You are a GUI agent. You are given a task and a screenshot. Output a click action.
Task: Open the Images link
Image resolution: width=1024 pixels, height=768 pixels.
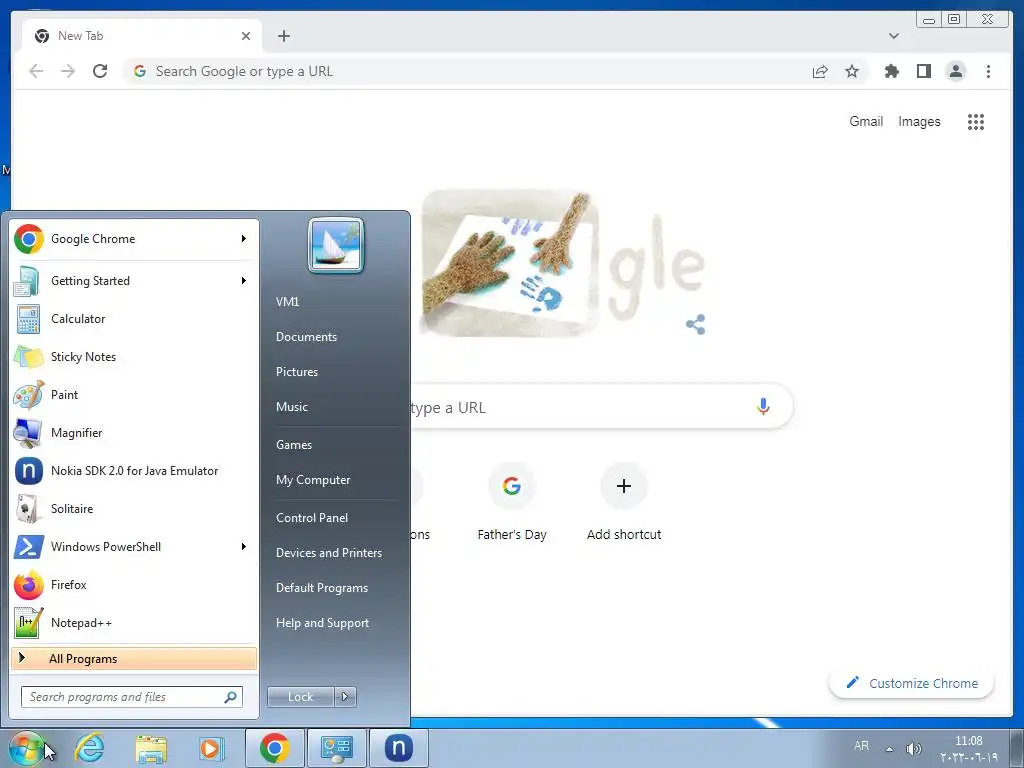click(x=919, y=121)
